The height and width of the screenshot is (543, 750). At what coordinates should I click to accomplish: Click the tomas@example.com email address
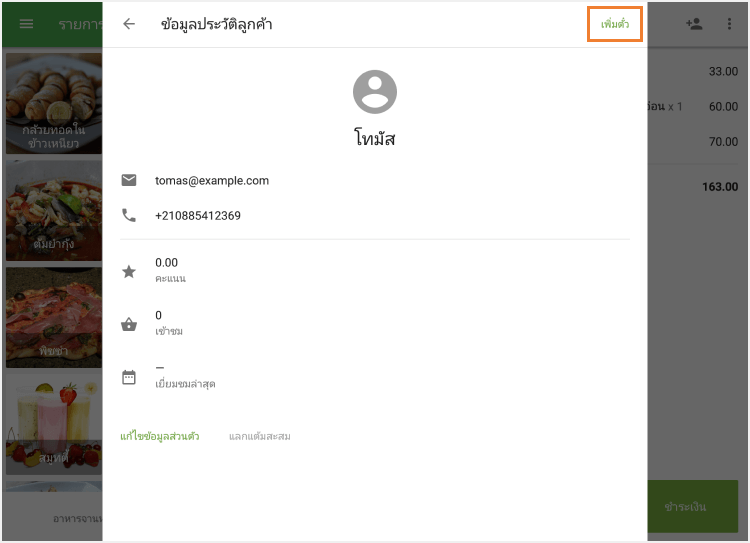(x=212, y=180)
